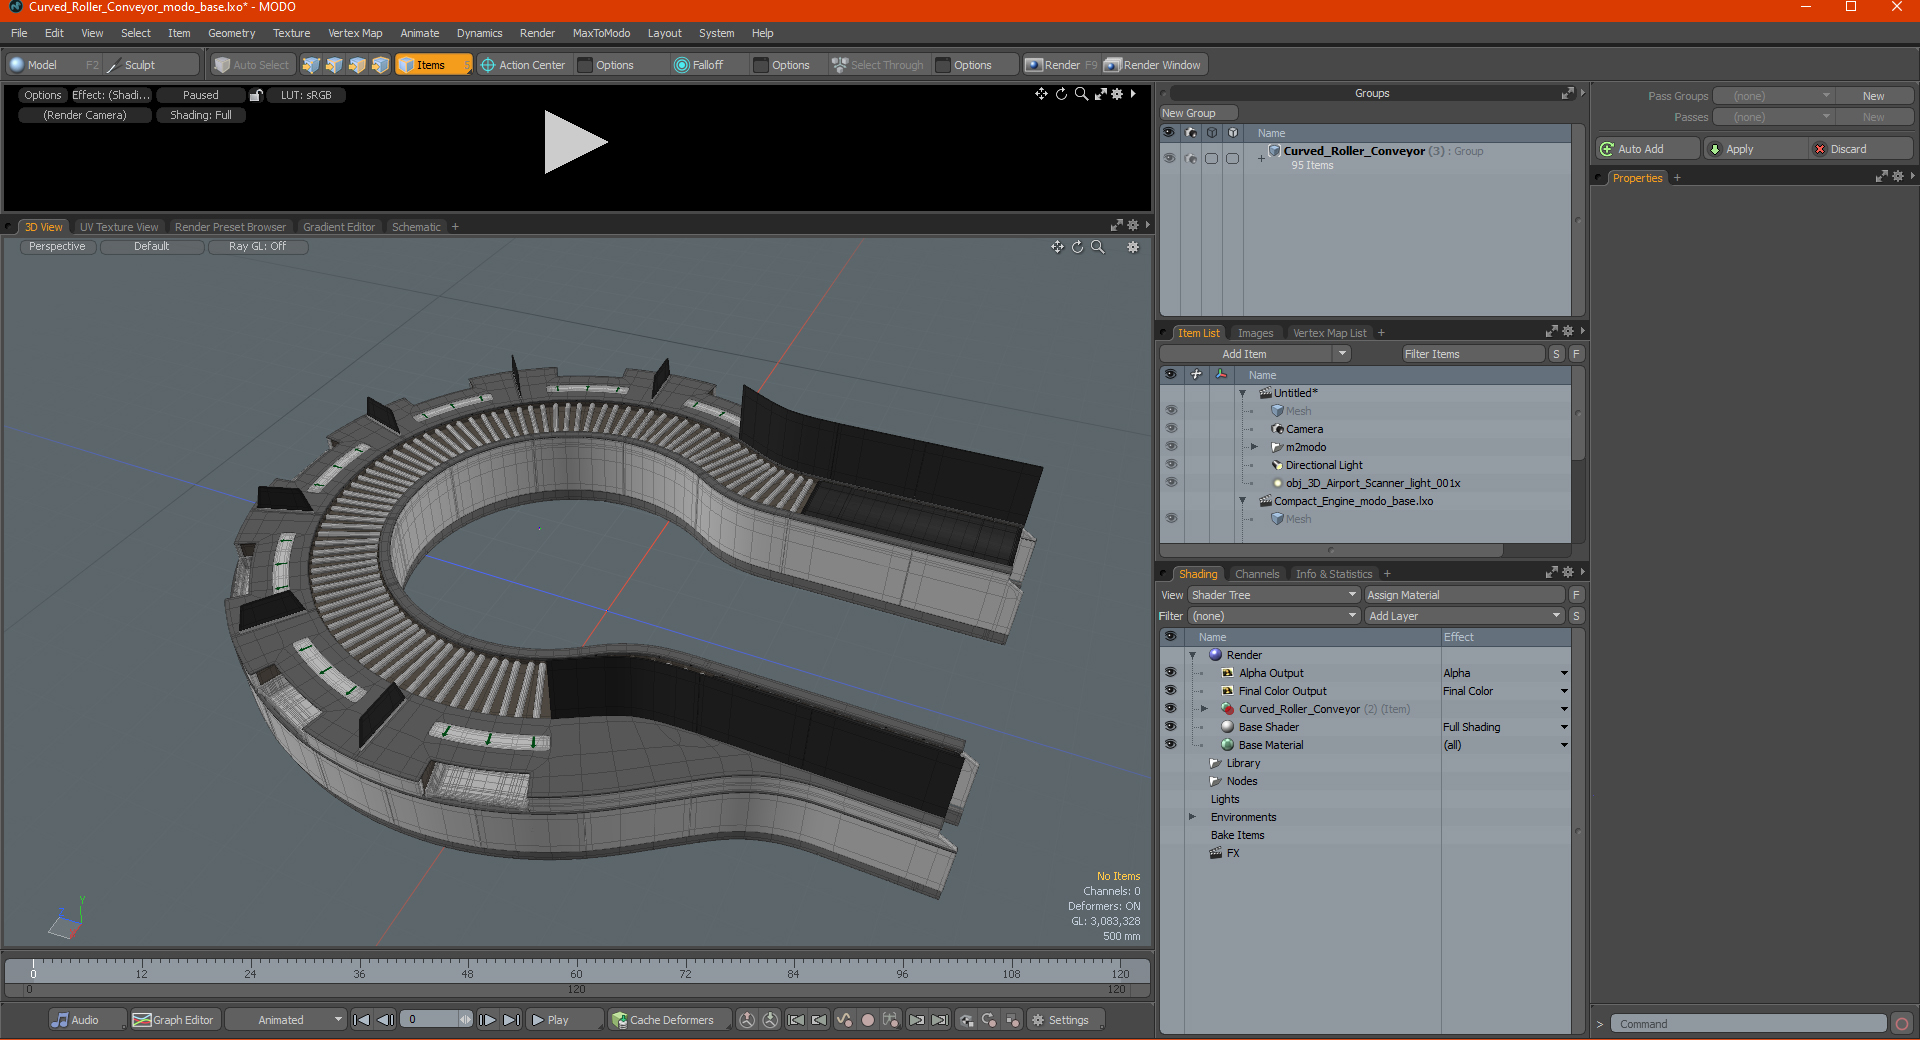
Task: Start preview render play button
Action: [x=575, y=142]
